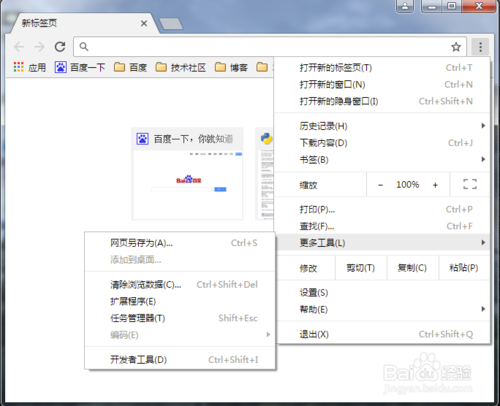Choose 清除浏览数据(C)... in submenu
Image resolution: width=500 pixels, height=406 pixels.
[180, 285]
